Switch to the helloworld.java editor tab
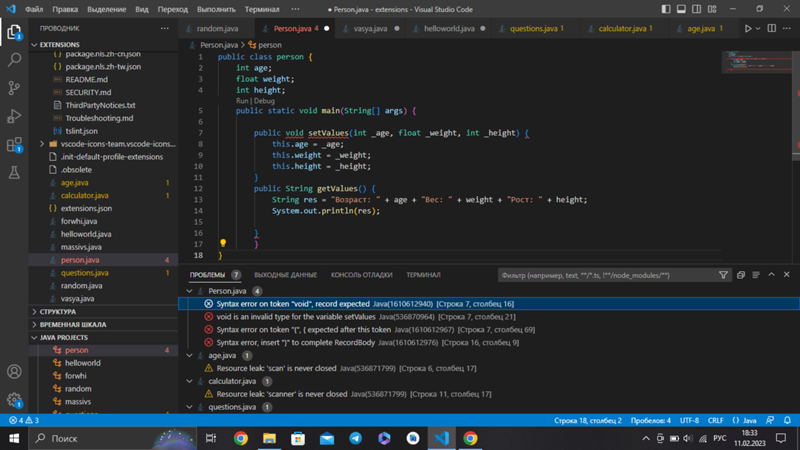 [449, 29]
